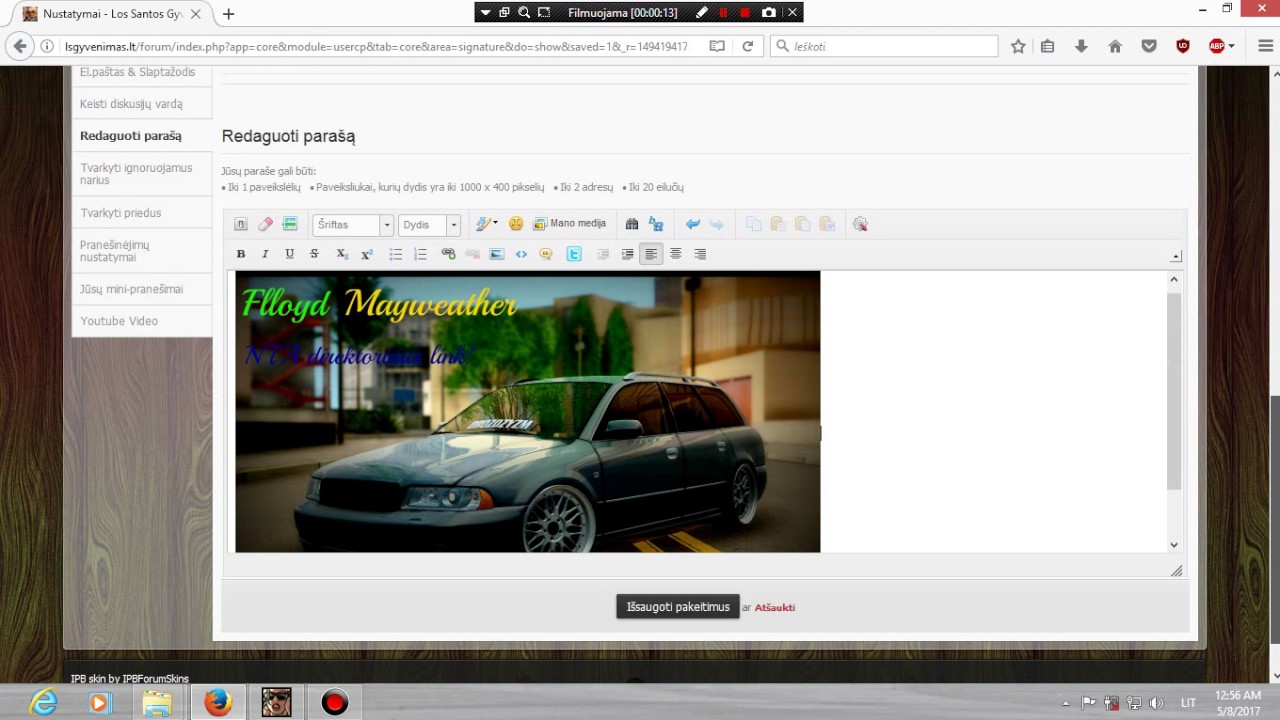Click the Twitter embed icon
The image size is (1280, 720).
point(574,254)
